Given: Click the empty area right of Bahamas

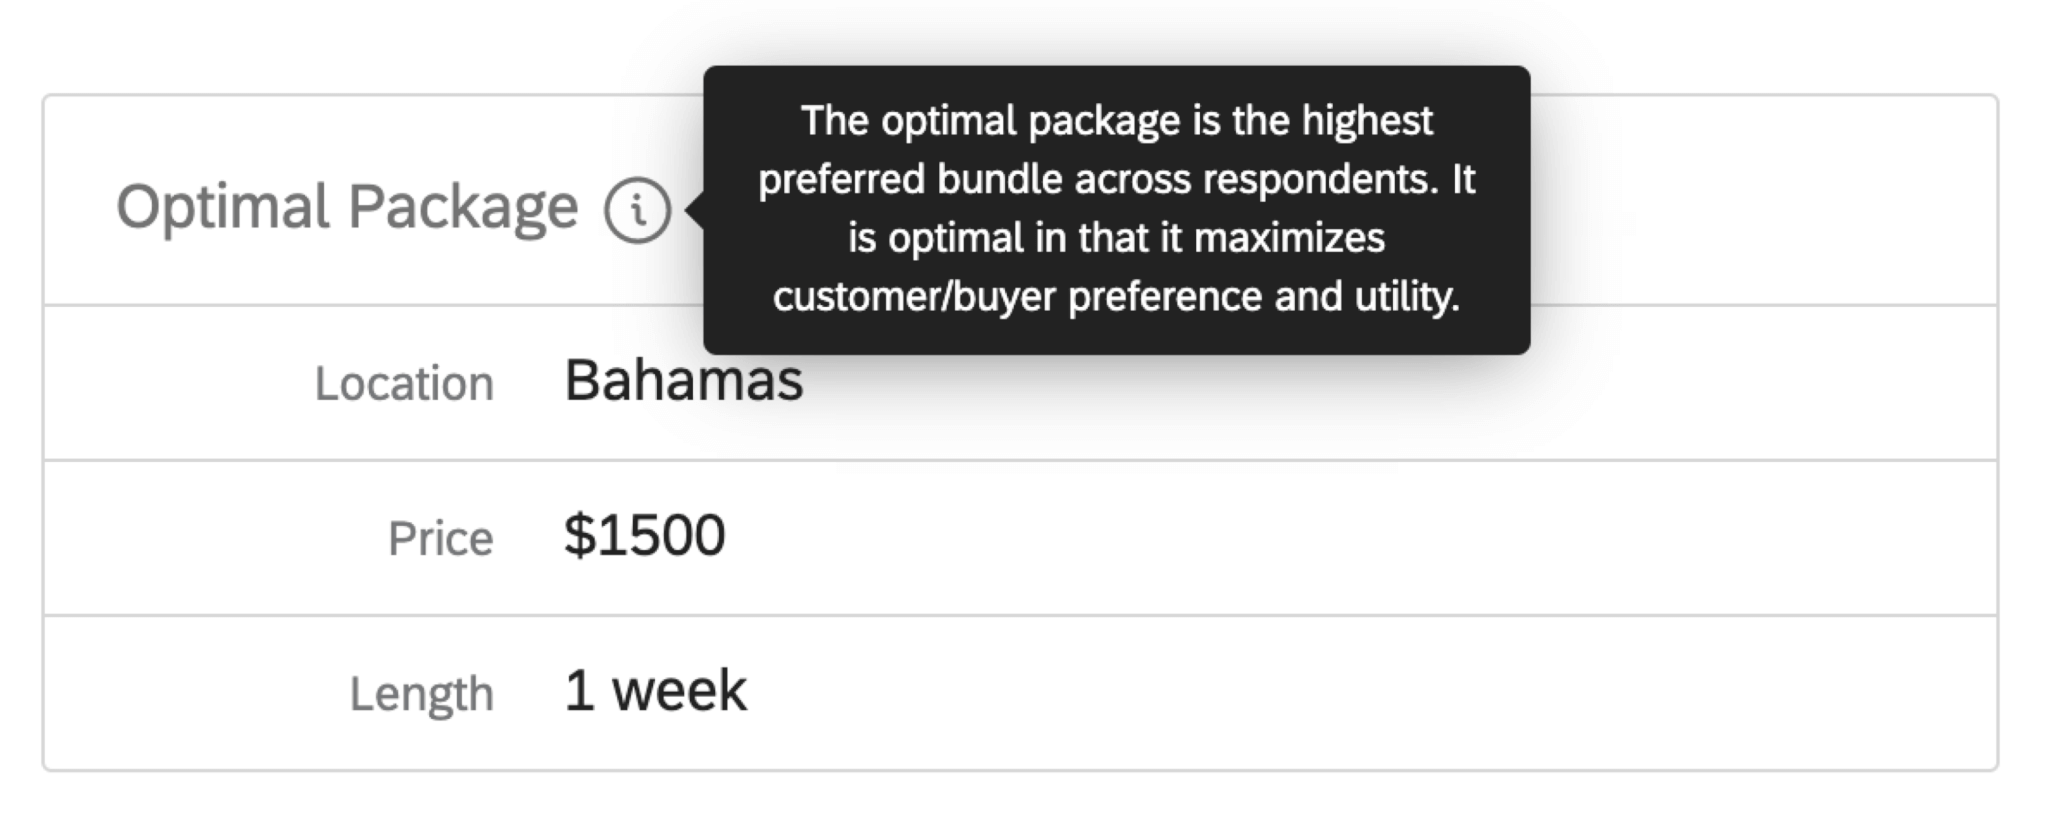Looking at the screenshot, I should [1400, 383].
